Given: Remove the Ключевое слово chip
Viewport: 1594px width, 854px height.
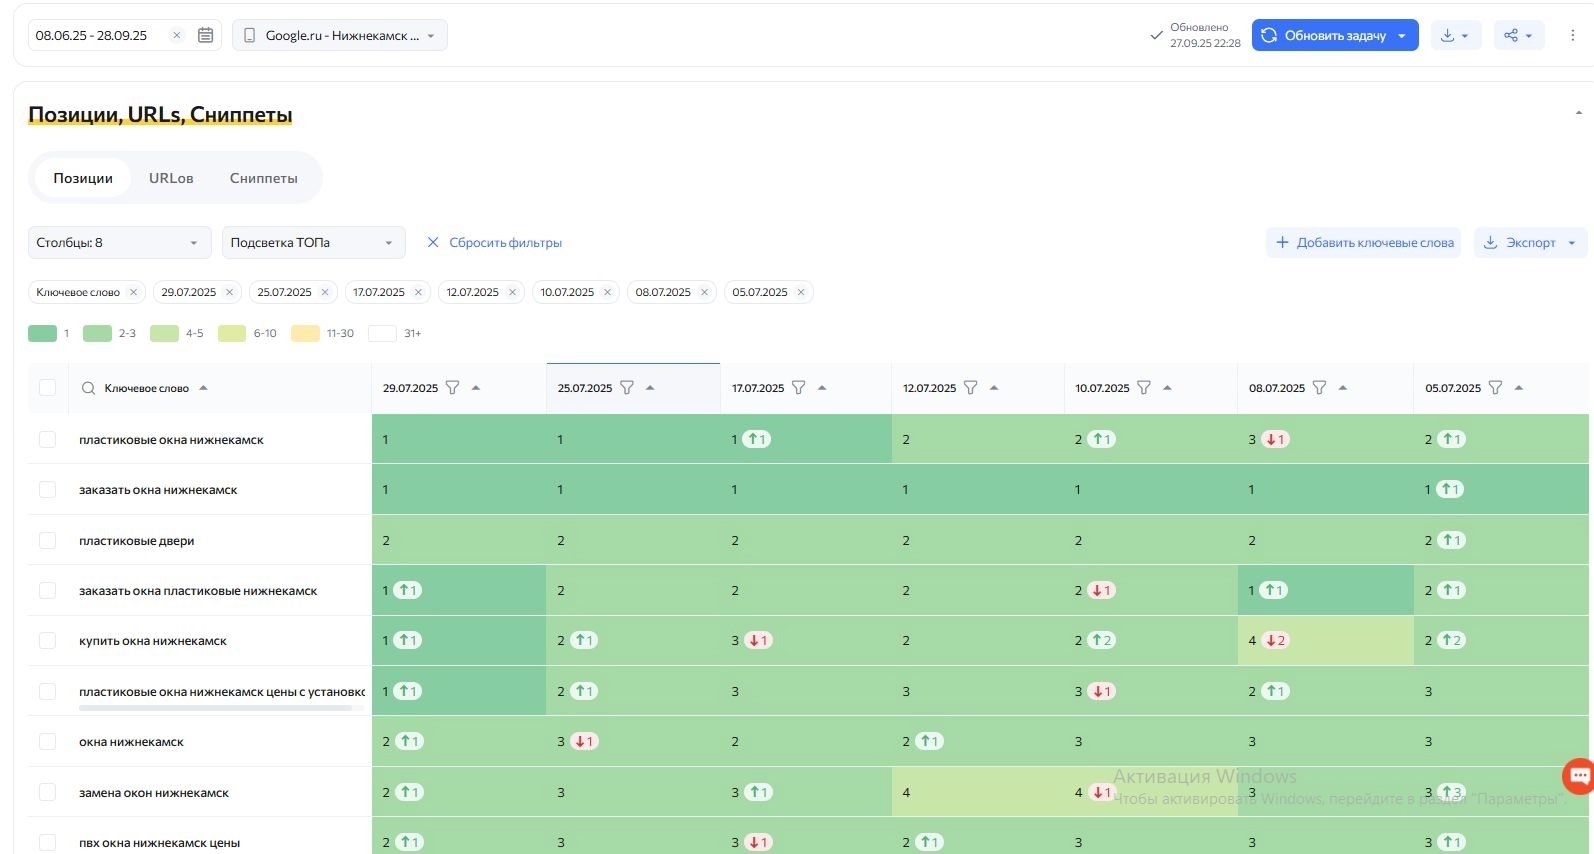Looking at the screenshot, I should 133,292.
